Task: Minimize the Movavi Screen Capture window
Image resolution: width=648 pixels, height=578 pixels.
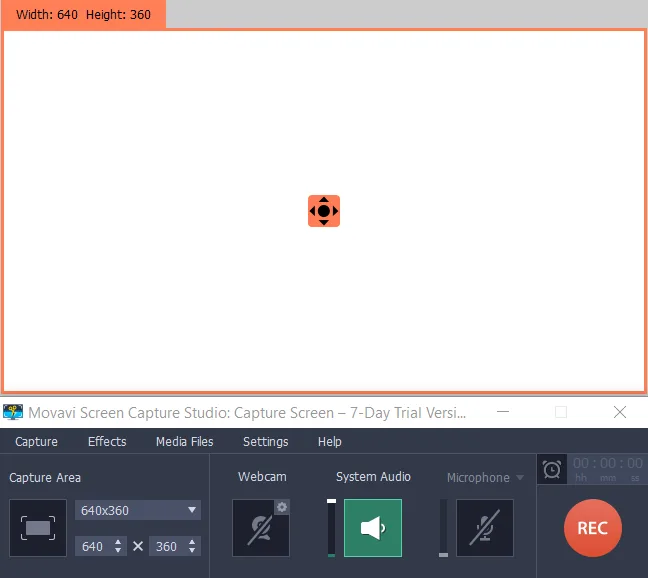Action: [x=503, y=411]
